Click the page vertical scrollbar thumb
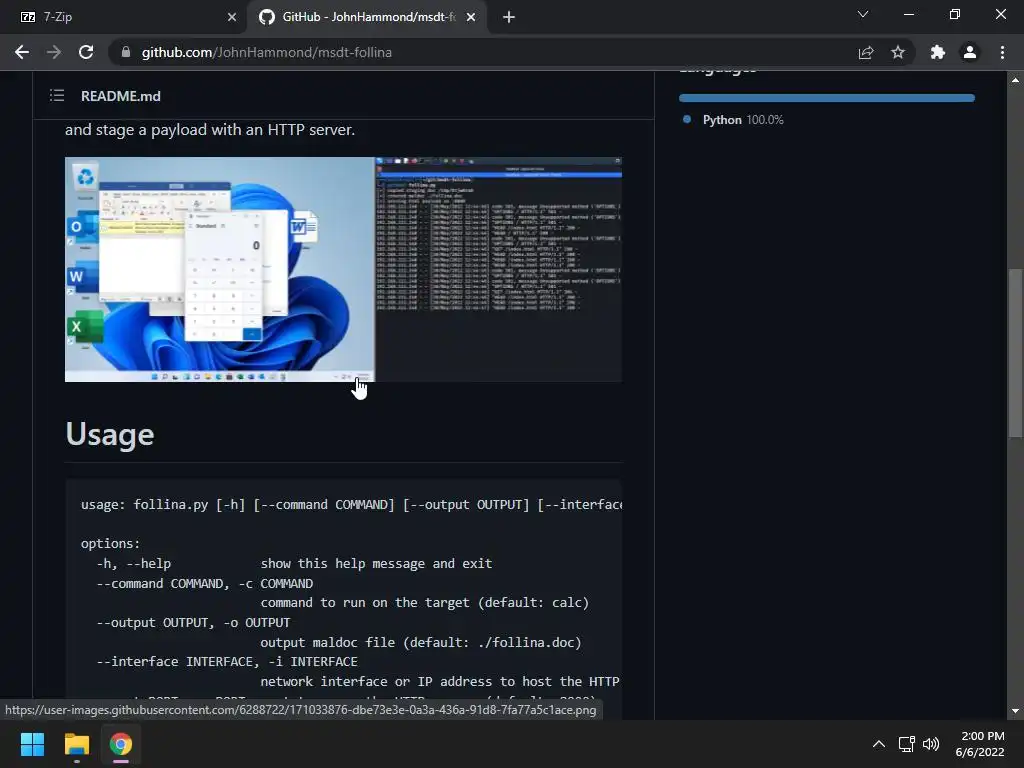 pos(1015,353)
